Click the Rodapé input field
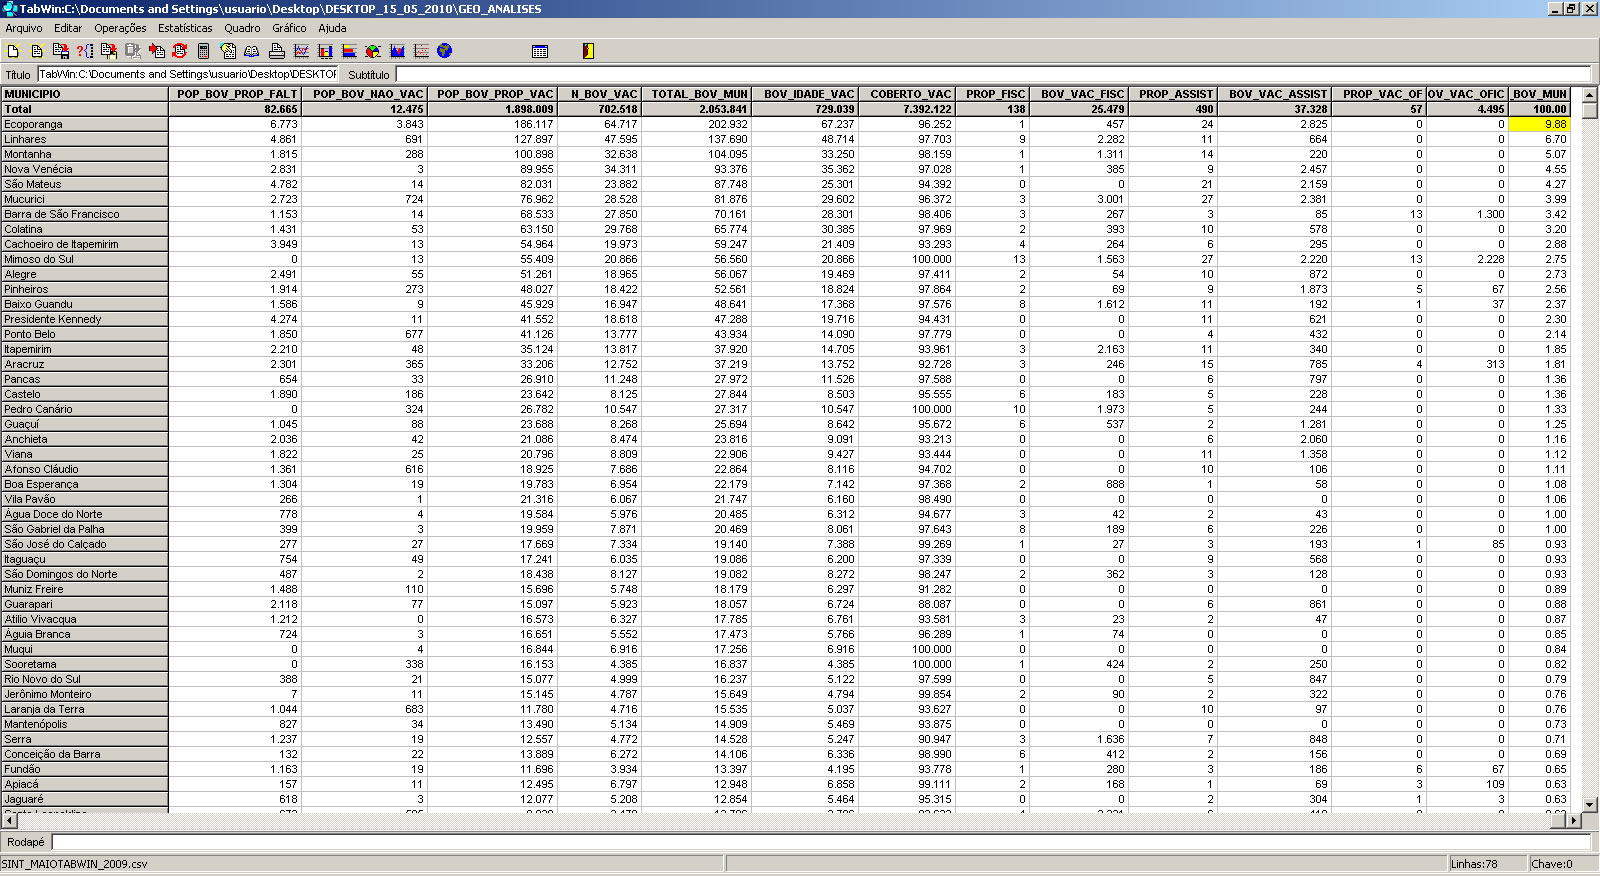Screen dimensions: 1600x876 (x=821, y=842)
